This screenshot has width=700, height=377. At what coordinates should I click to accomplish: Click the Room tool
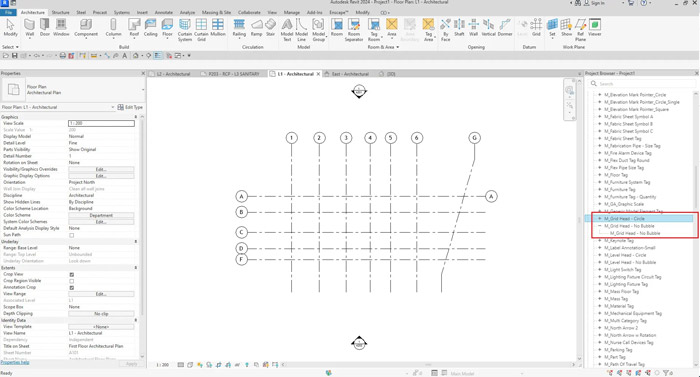click(x=337, y=27)
